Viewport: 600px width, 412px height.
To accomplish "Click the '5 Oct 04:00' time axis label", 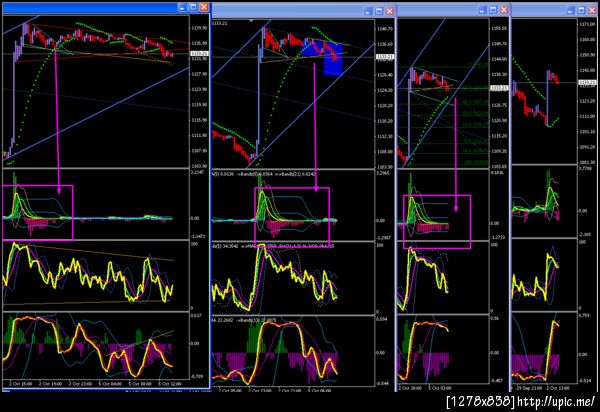I will [110, 383].
